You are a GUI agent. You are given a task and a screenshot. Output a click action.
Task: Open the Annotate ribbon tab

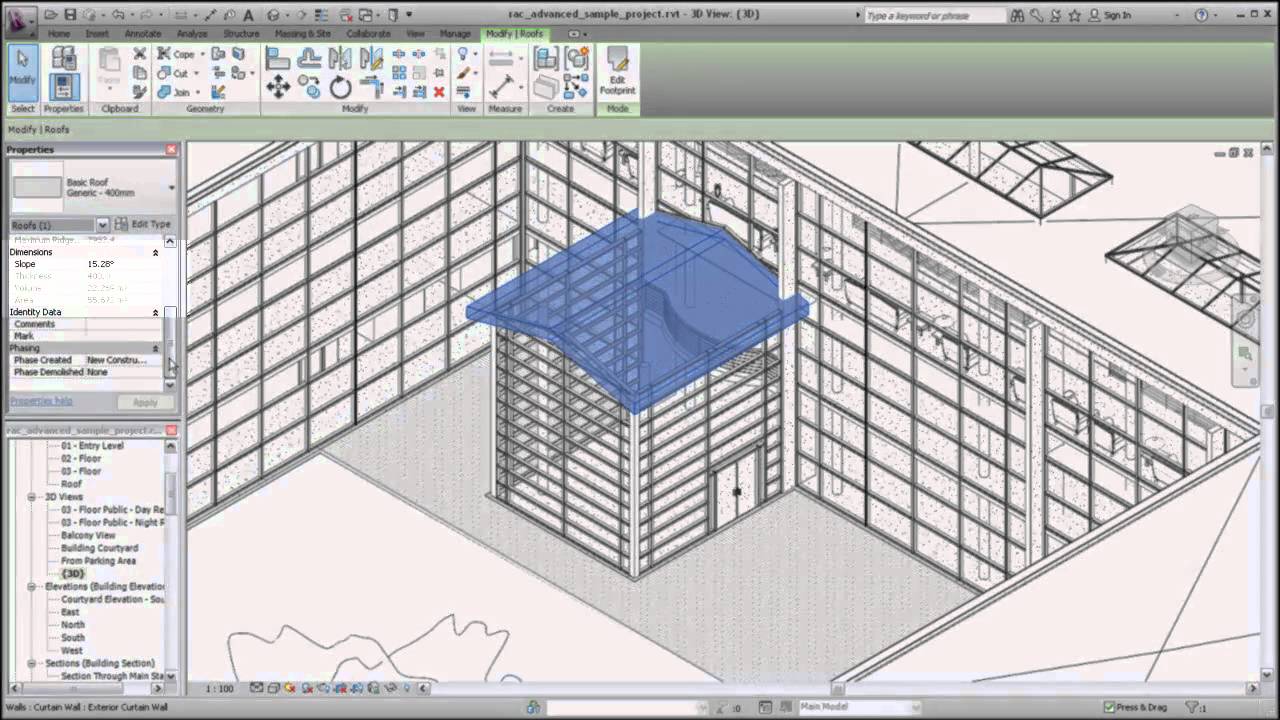pyautogui.click(x=142, y=33)
